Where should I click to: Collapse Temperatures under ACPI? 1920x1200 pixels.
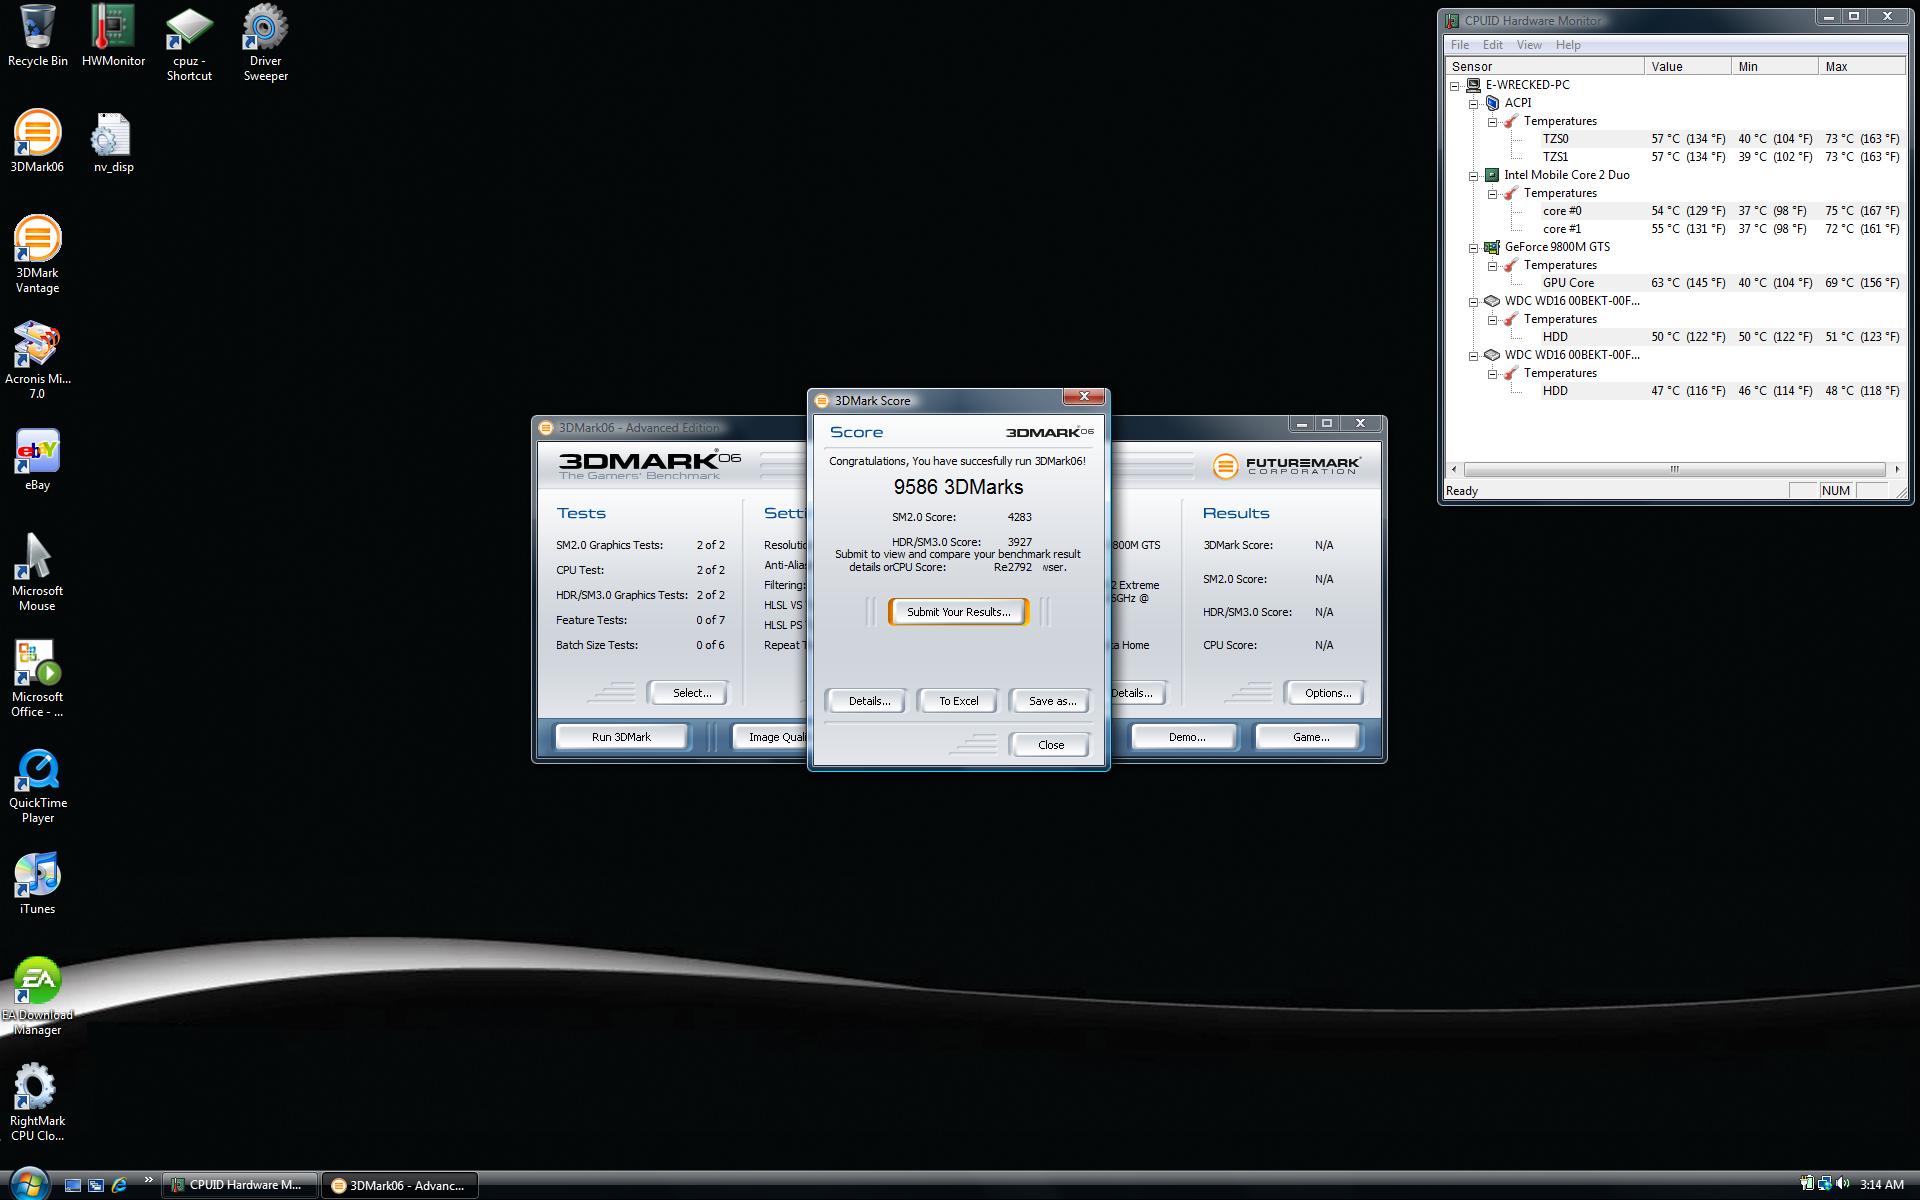click(1493, 122)
